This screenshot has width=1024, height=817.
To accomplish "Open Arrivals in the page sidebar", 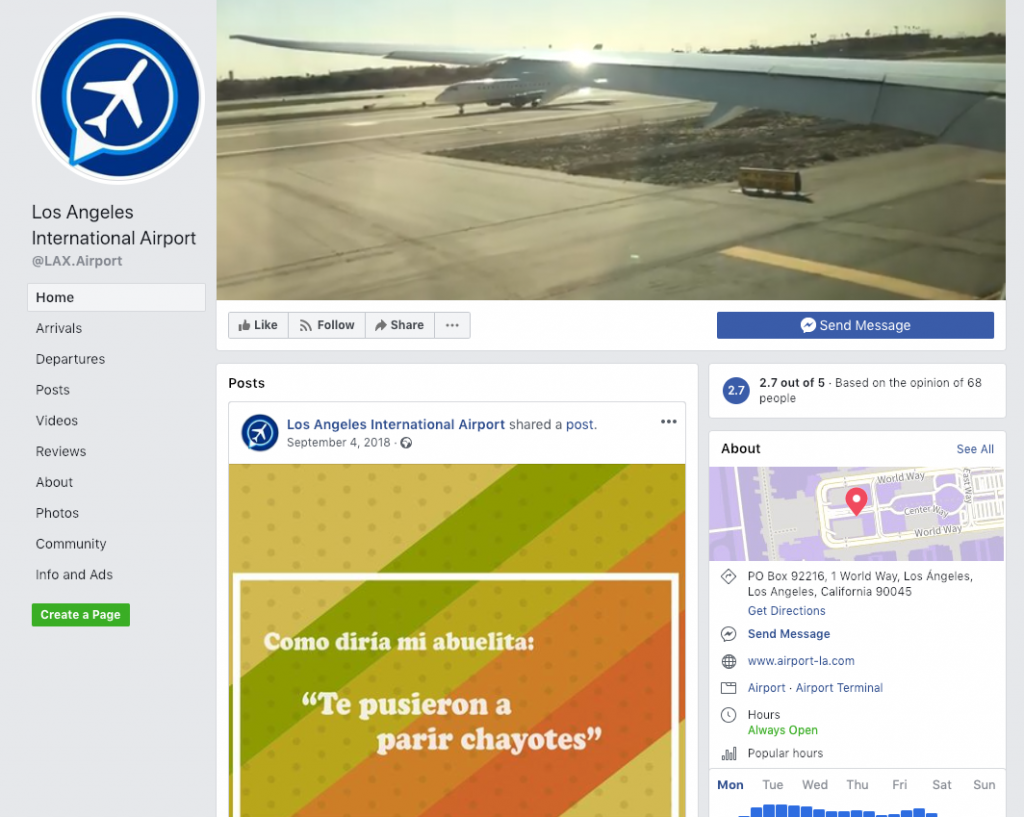I will (x=59, y=328).
